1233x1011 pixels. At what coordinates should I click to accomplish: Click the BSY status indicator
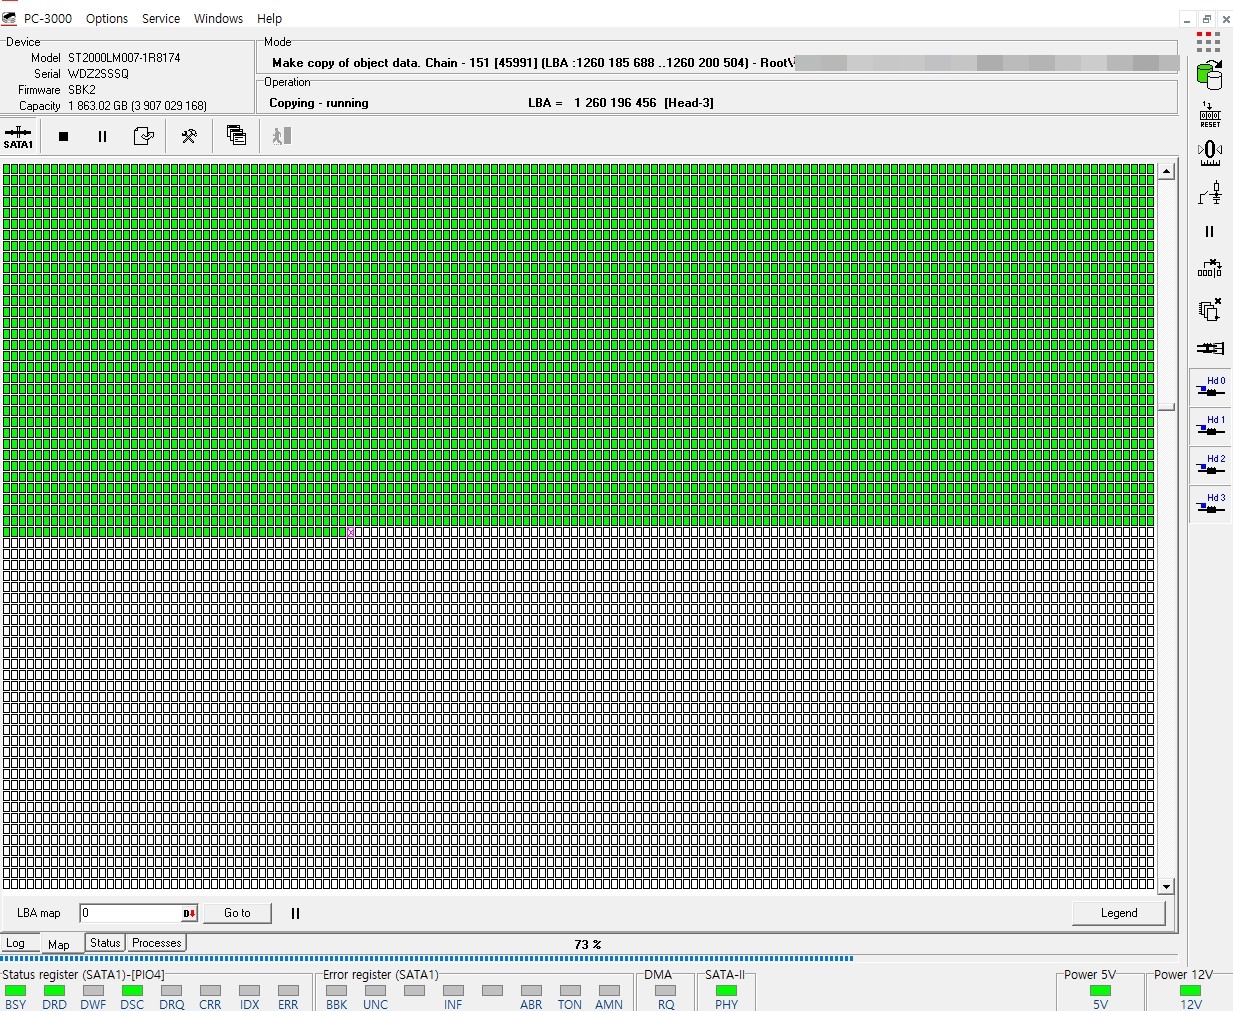(x=15, y=991)
